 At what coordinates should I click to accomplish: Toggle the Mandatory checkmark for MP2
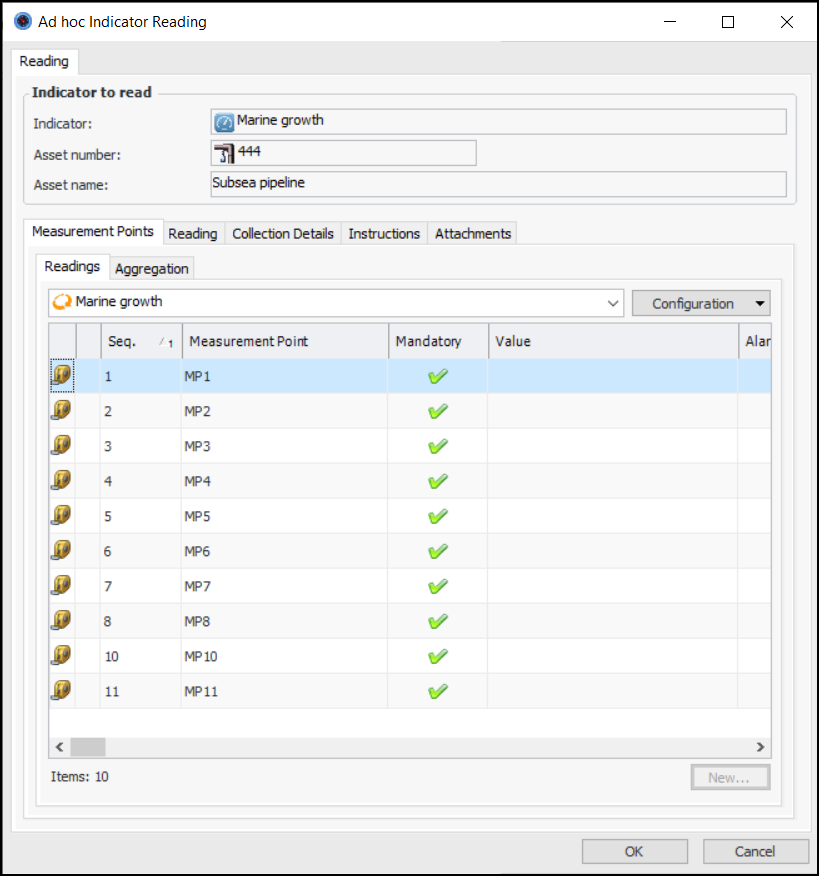(x=437, y=411)
